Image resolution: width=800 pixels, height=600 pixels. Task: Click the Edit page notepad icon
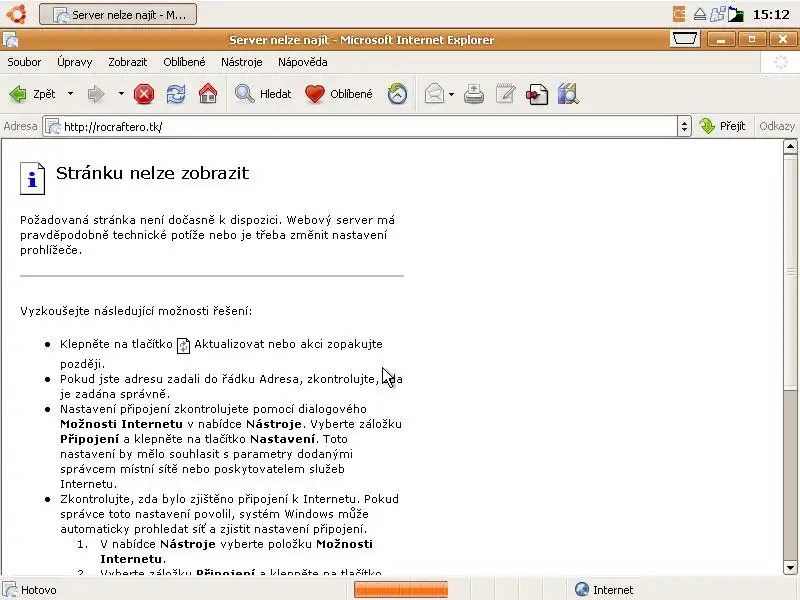pyautogui.click(x=506, y=94)
